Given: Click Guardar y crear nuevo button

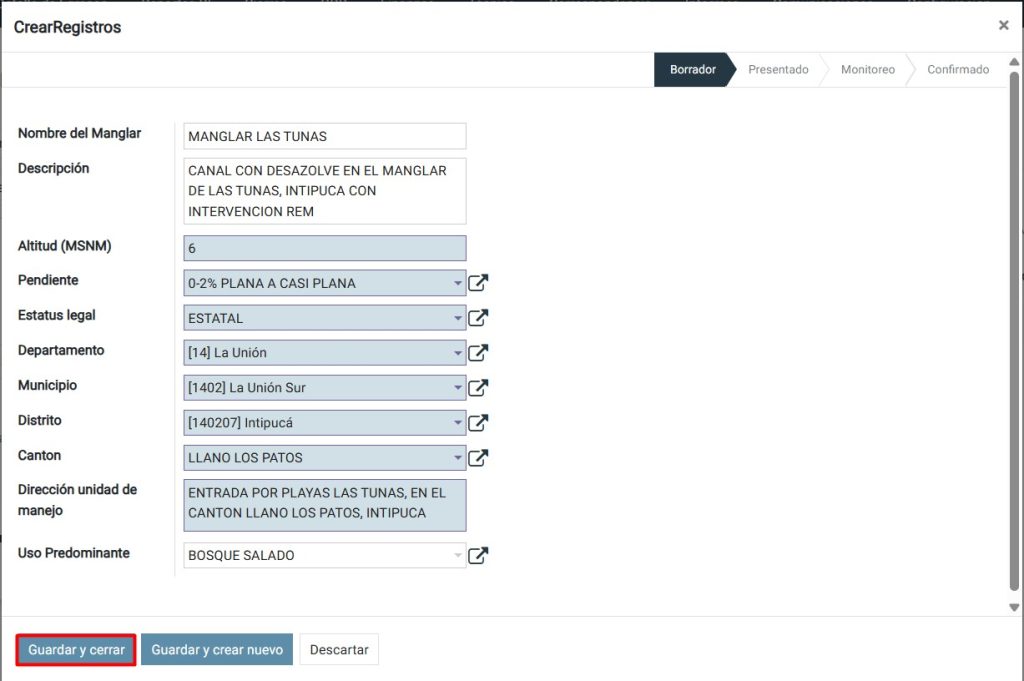Looking at the screenshot, I should tap(217, 650).
